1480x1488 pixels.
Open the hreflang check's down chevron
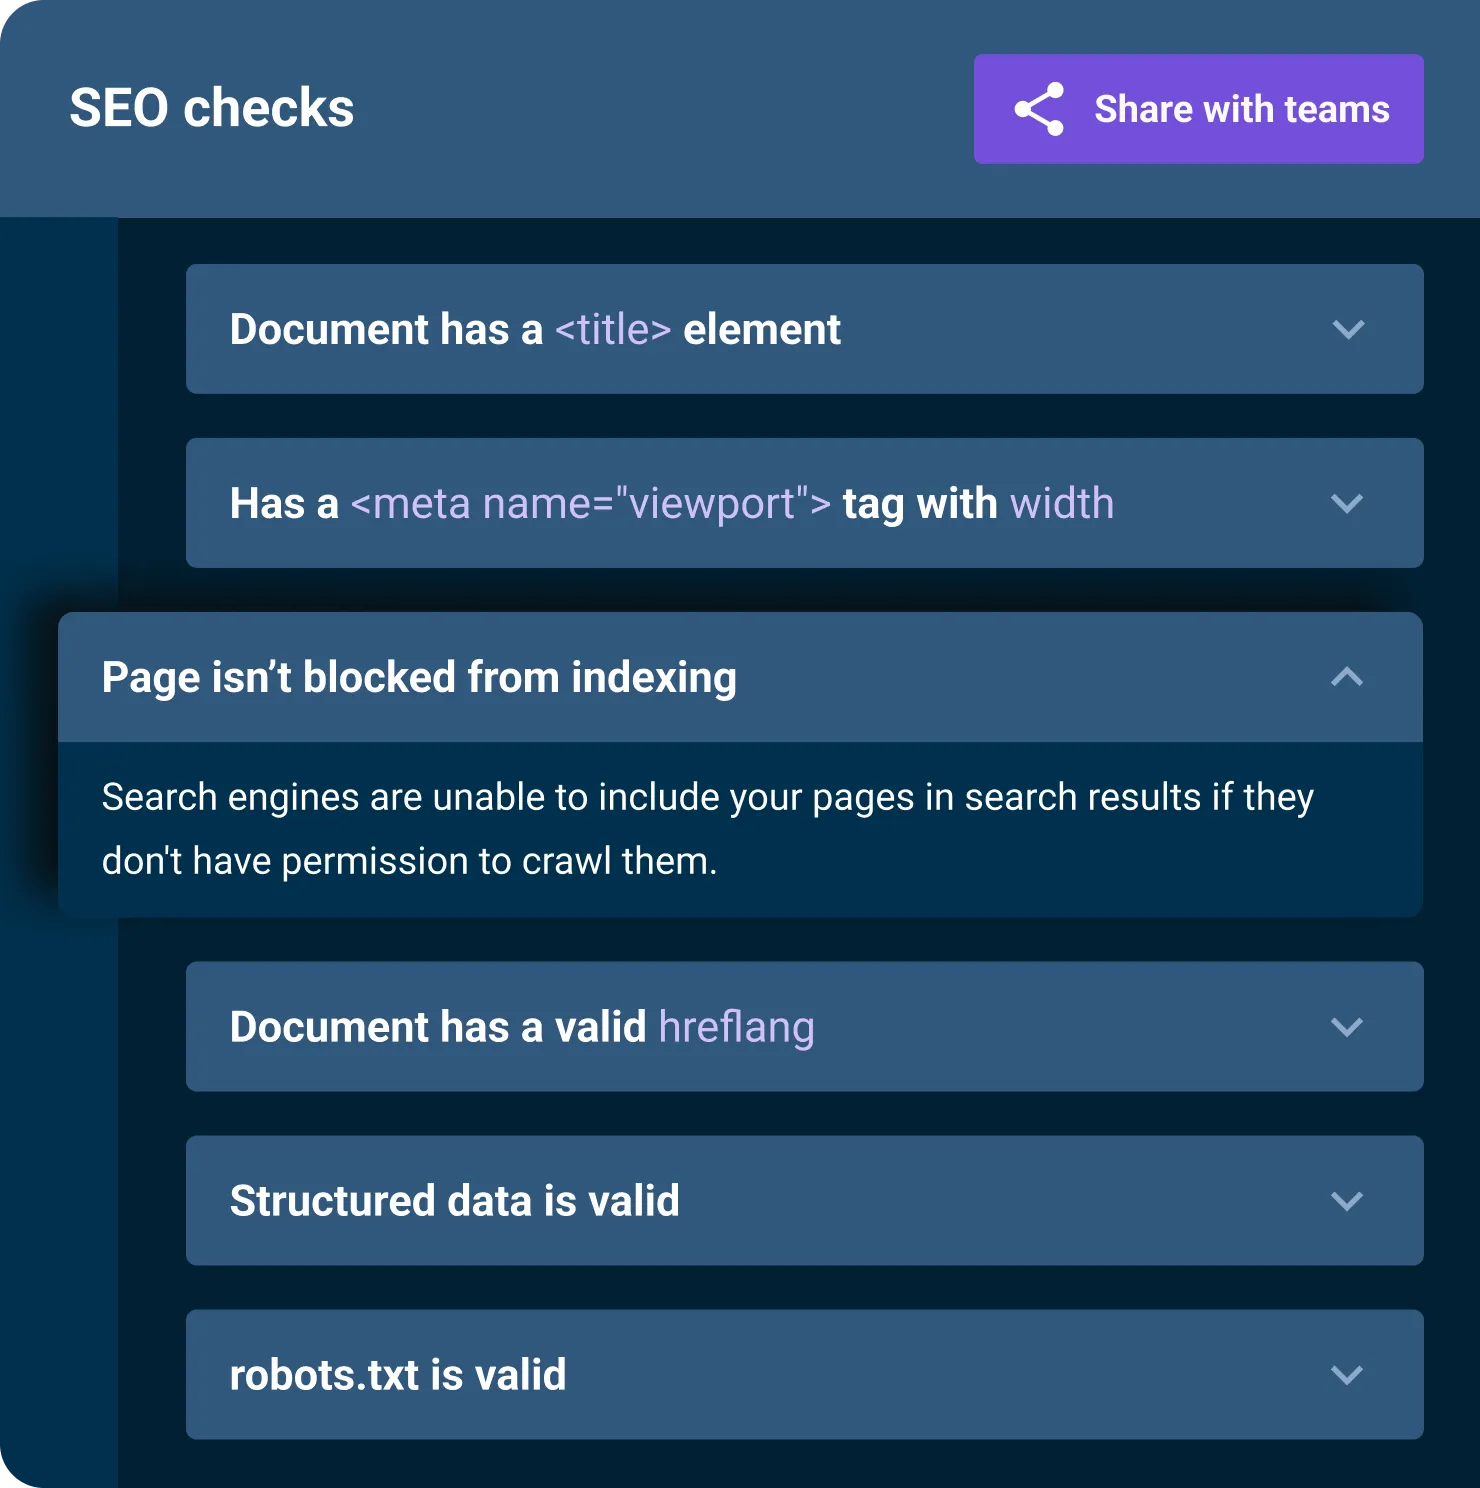pyautogui.click(x=1348, y=1027)
